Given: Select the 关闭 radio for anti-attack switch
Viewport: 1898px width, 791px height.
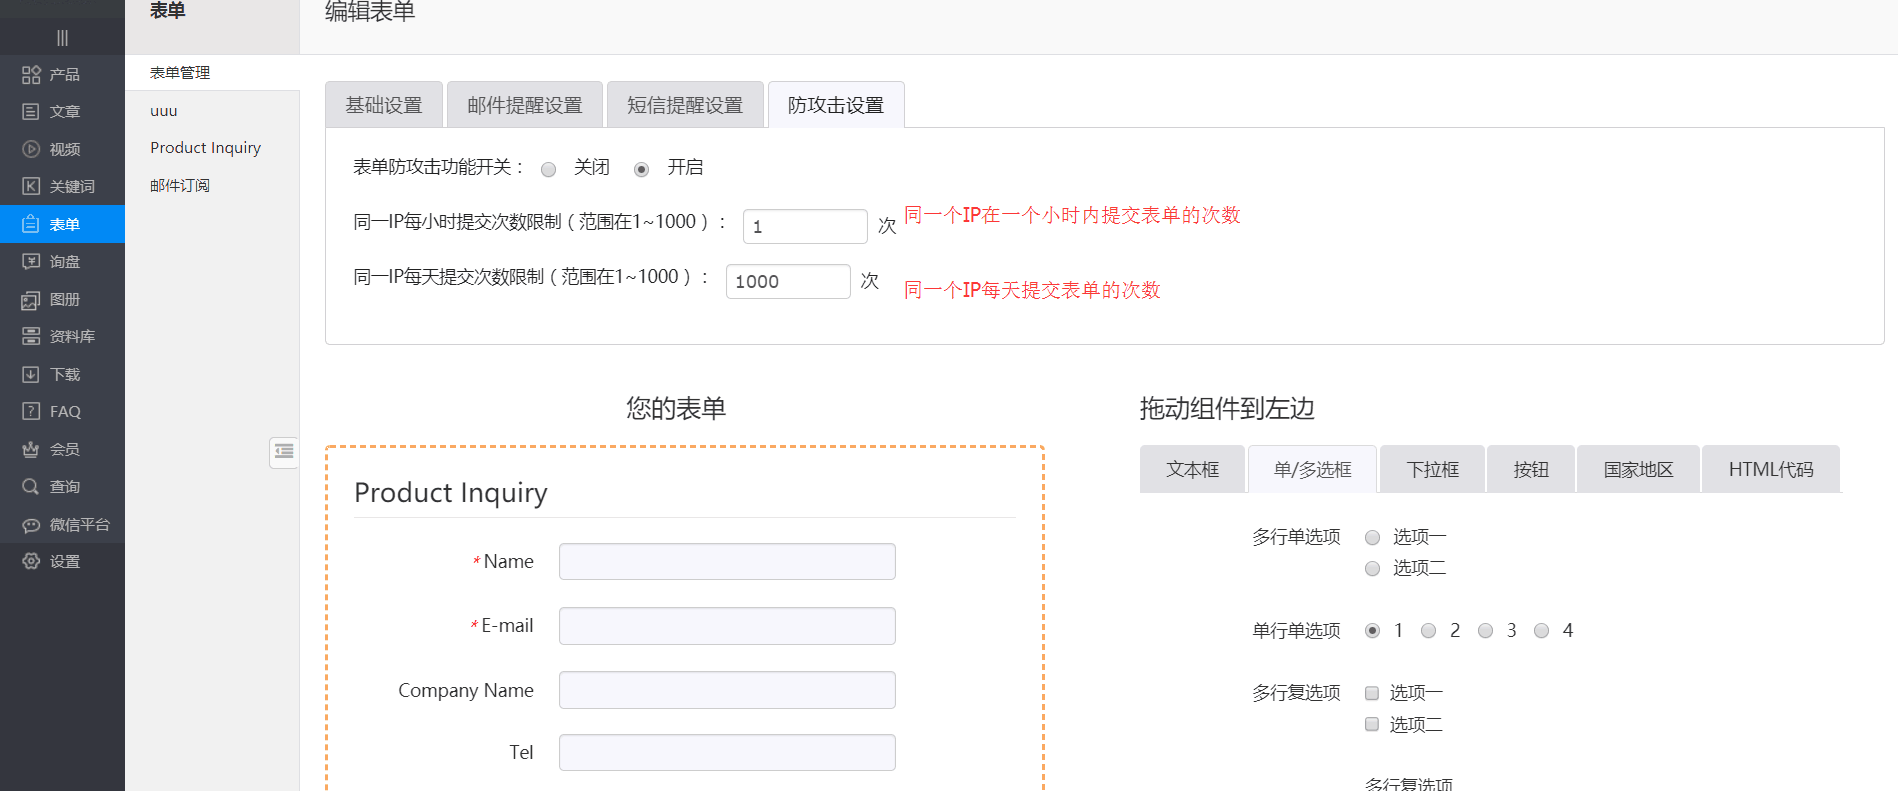Looking at the screenshot, I should coord(548,170).
